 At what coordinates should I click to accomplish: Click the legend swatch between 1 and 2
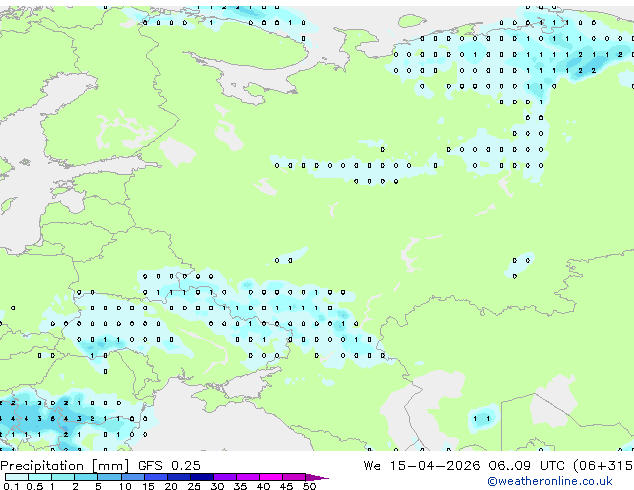coord(63,477)
